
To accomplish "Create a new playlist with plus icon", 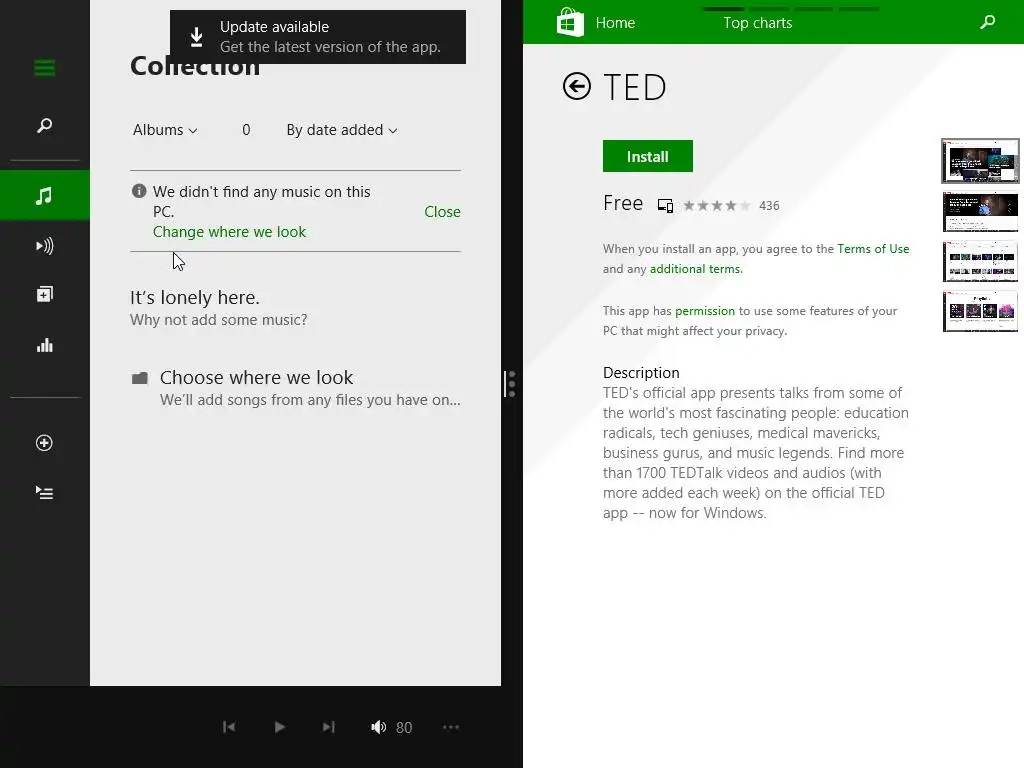I will point(44,443).
